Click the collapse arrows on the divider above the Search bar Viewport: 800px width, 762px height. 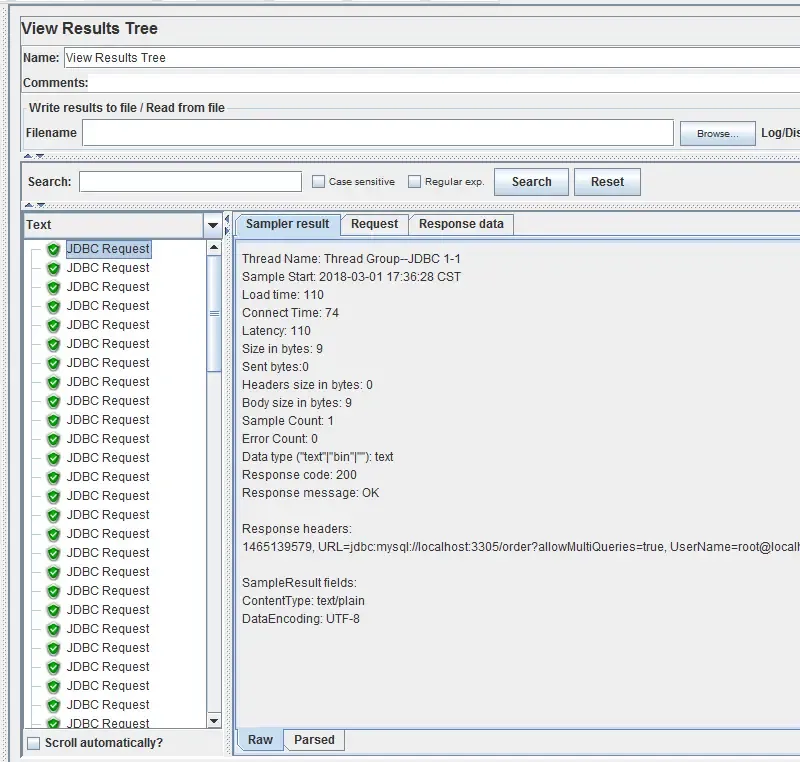click(x=34, y=156)
